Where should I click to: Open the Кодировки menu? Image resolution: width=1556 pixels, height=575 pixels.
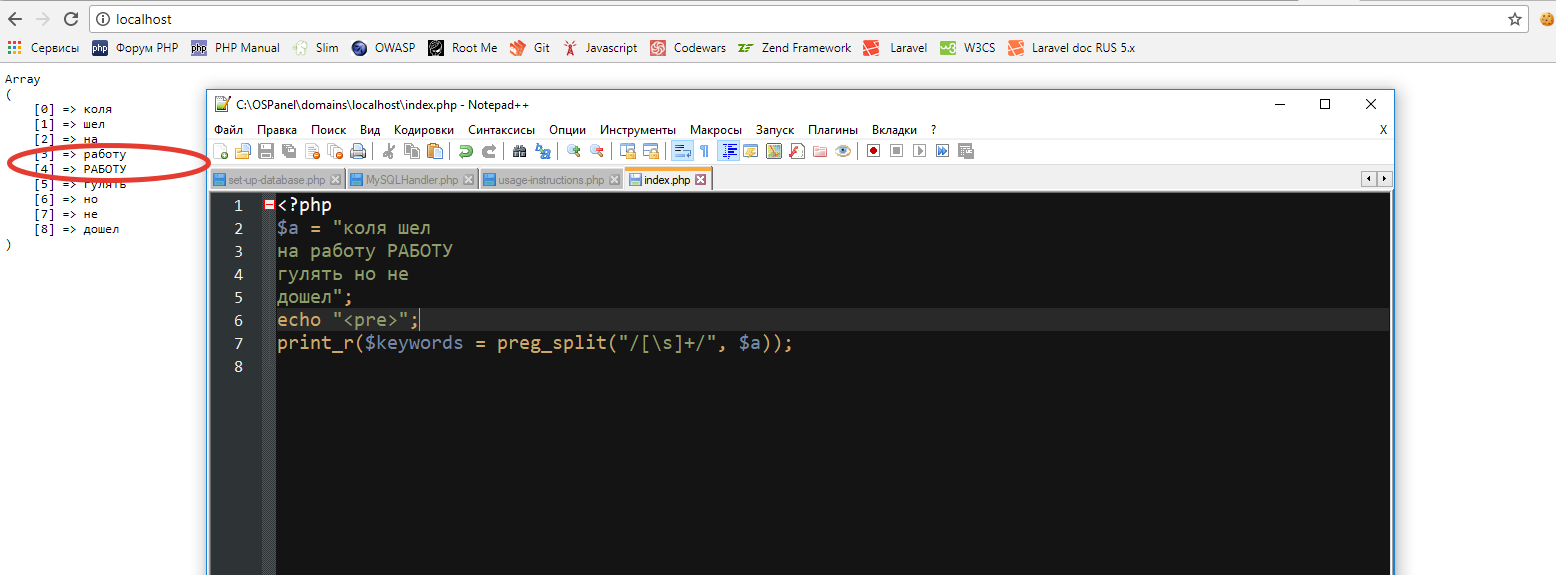pyautogui.click(x=424, y=130)
